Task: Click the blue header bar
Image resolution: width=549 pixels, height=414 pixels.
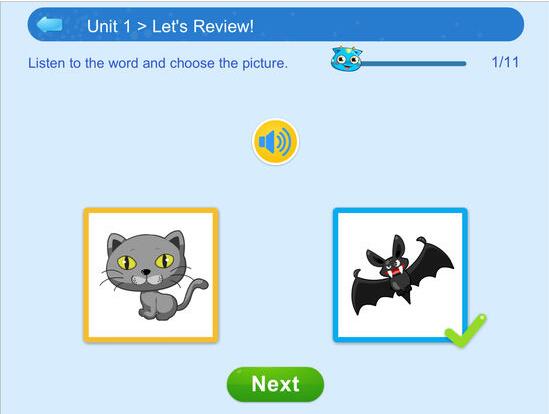Action: click(x=276, y=25)
